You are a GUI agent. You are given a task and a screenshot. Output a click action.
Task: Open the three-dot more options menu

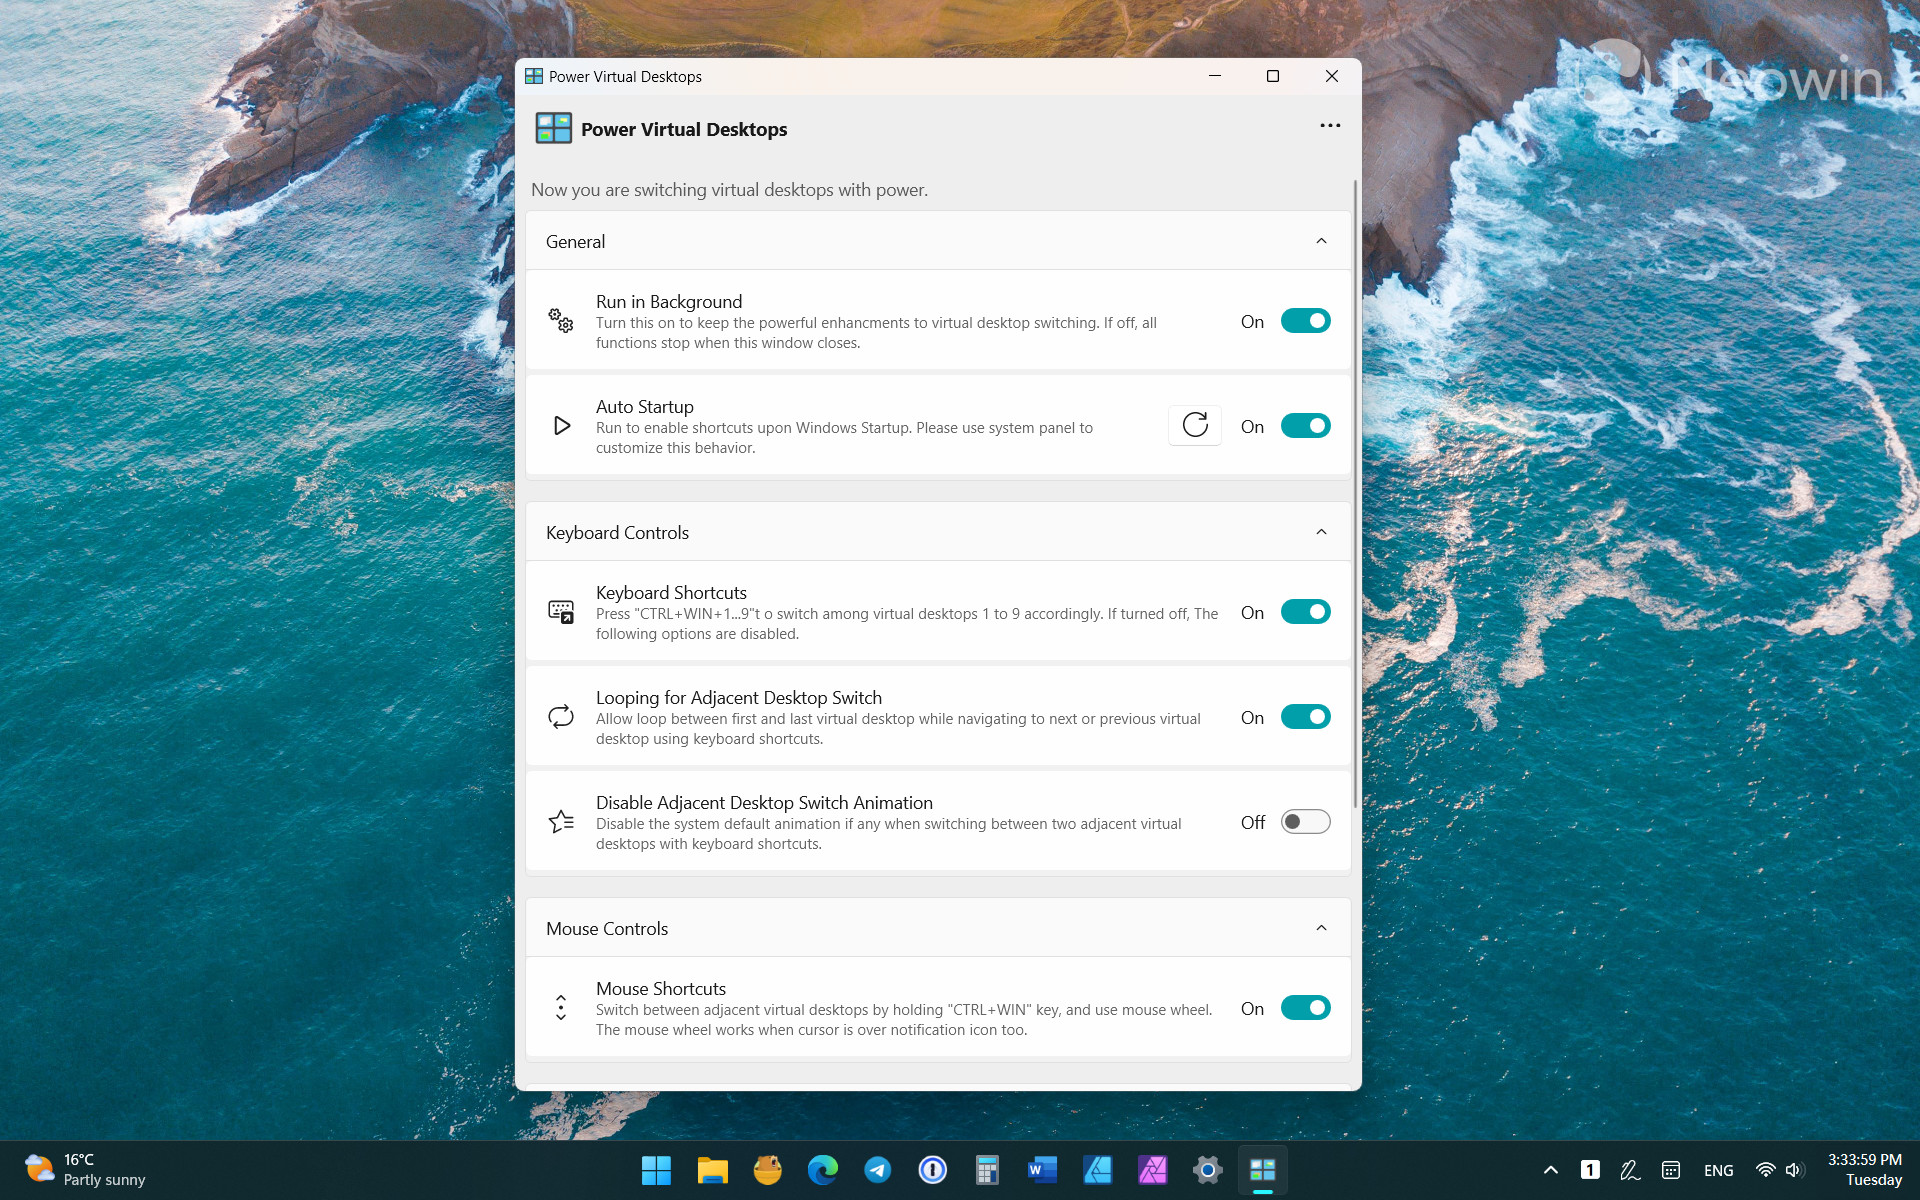[1330, 126]
